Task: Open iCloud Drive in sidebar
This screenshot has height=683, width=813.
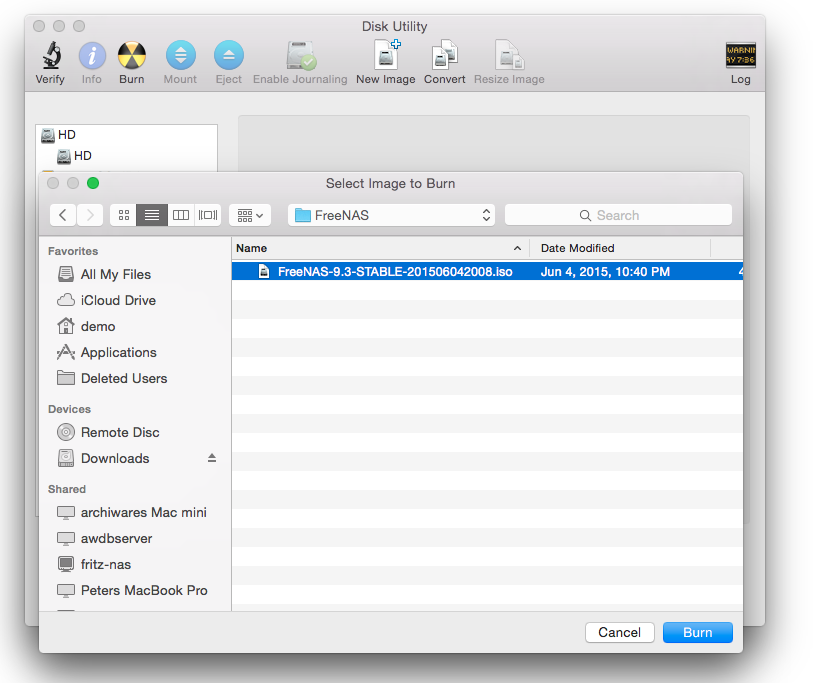Action: click(107, 300)
